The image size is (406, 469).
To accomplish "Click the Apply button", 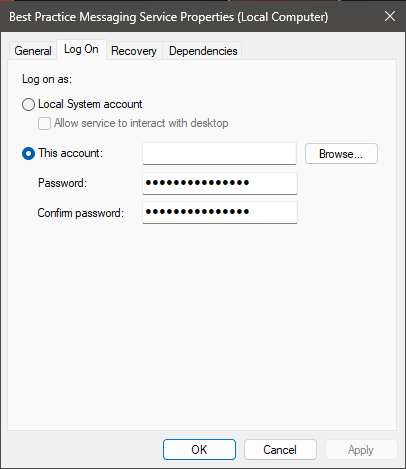I will pos(361,450).
